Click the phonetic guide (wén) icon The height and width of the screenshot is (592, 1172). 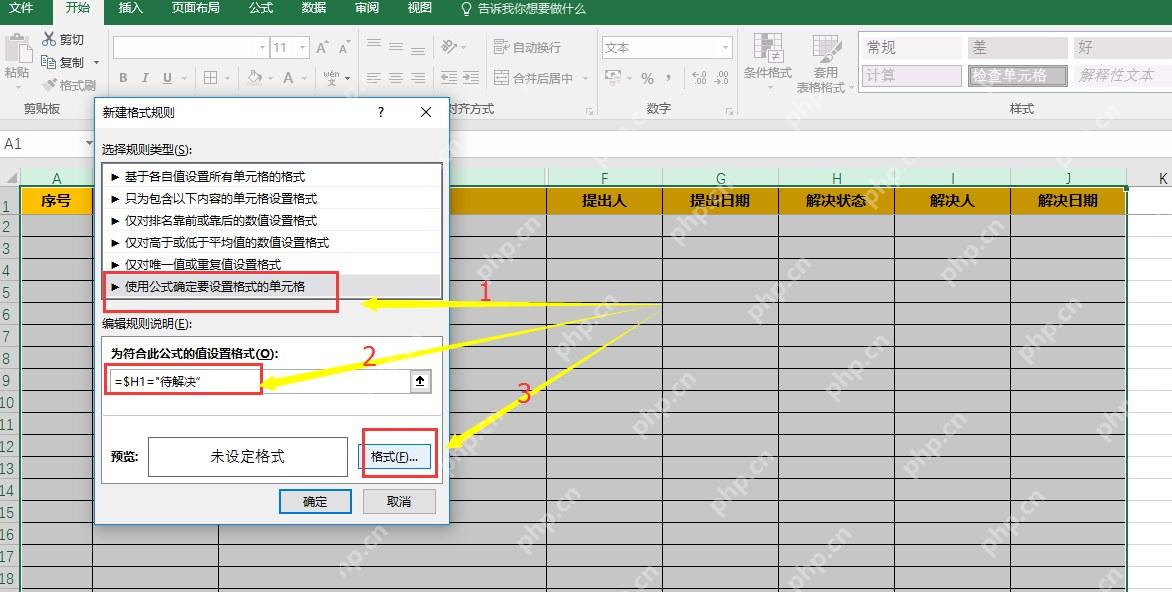point(332,78)
